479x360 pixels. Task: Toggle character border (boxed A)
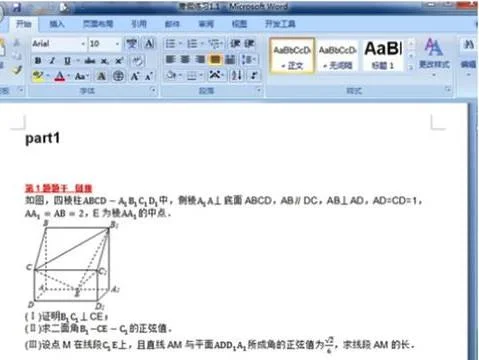(x=149, y=44)
